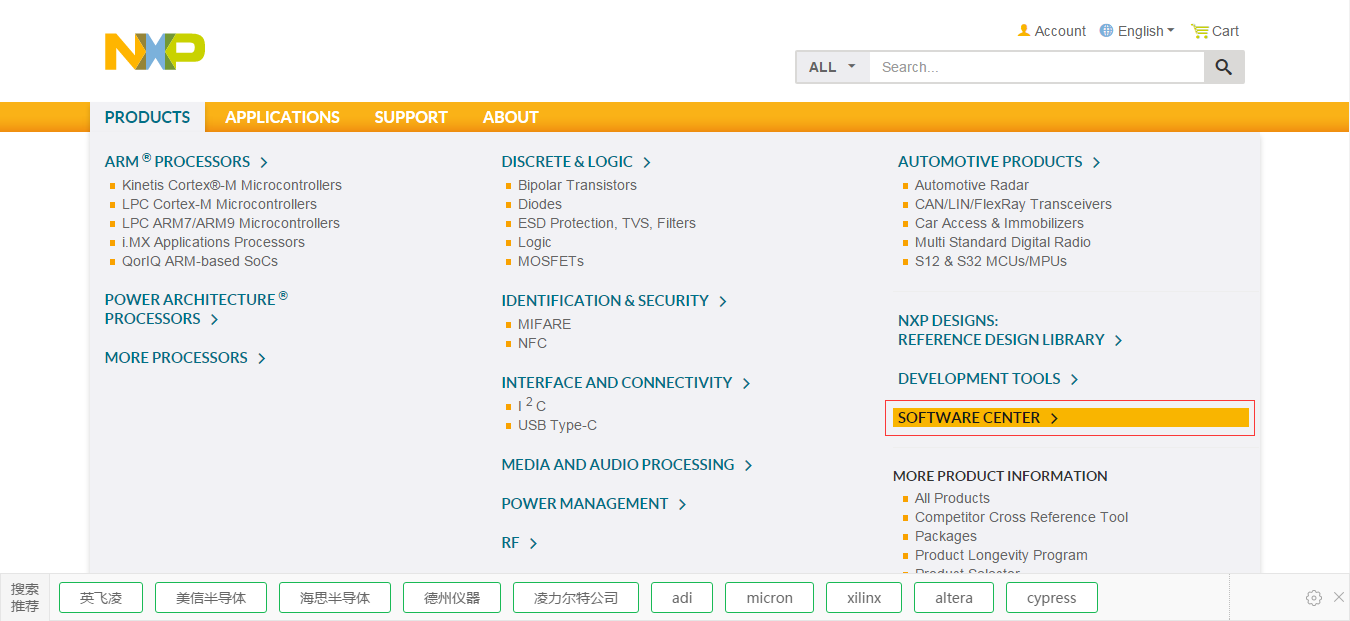Open MEDIA AND AUDIO PROCESSING category
The width and height of the screenshot is (1350, 621).
point(627,465)
